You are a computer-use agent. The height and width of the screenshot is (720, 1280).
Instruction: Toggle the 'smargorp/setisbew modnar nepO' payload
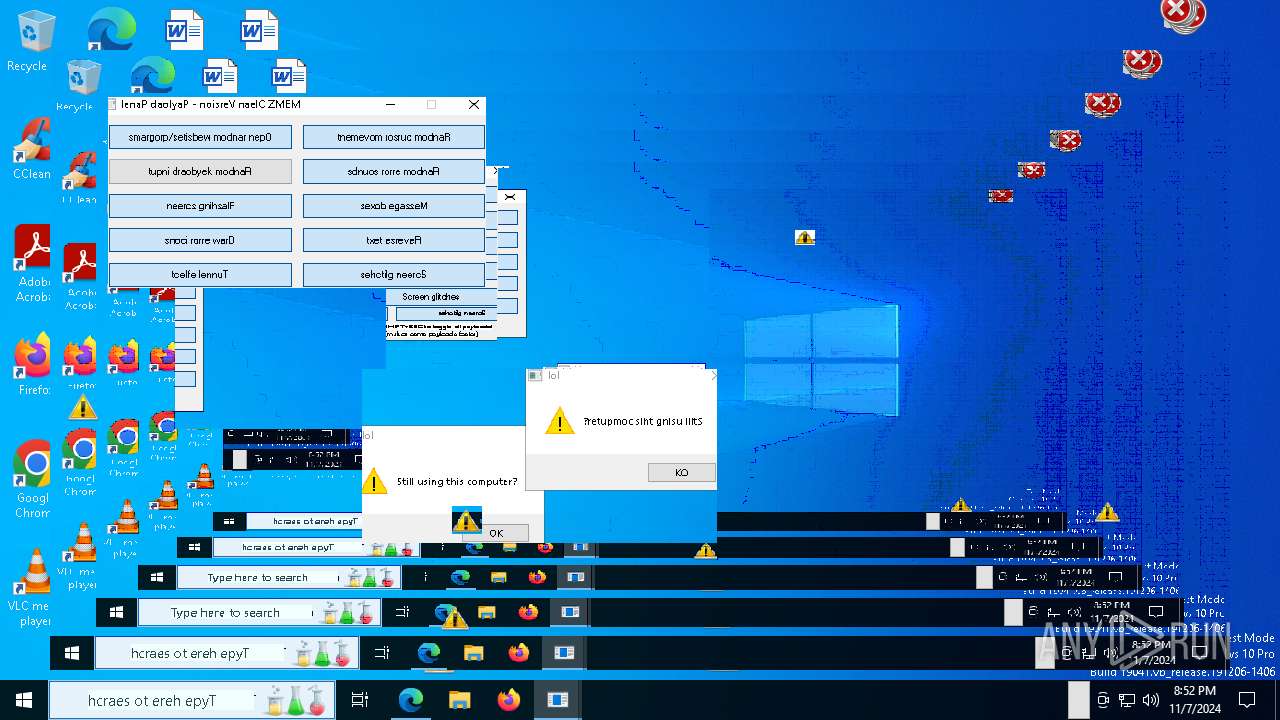point(200,137)
